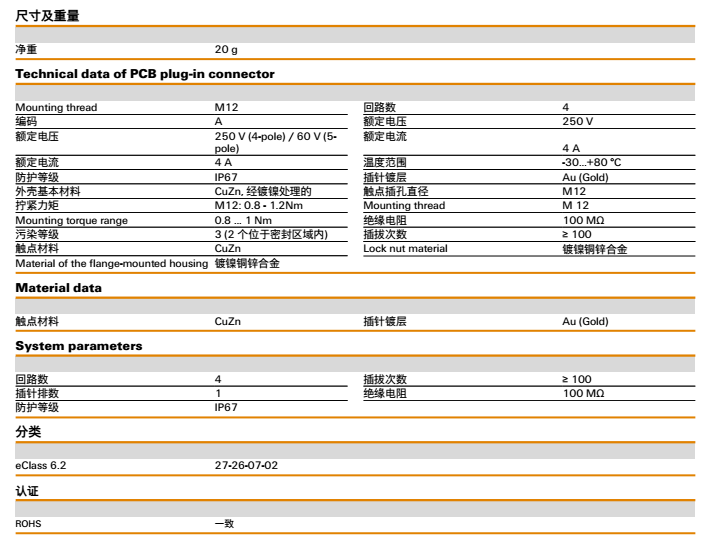Viewport: 717px width, 543px height.
Task: Click the 污染等级 row label
Action: click(x=37, y=234)
